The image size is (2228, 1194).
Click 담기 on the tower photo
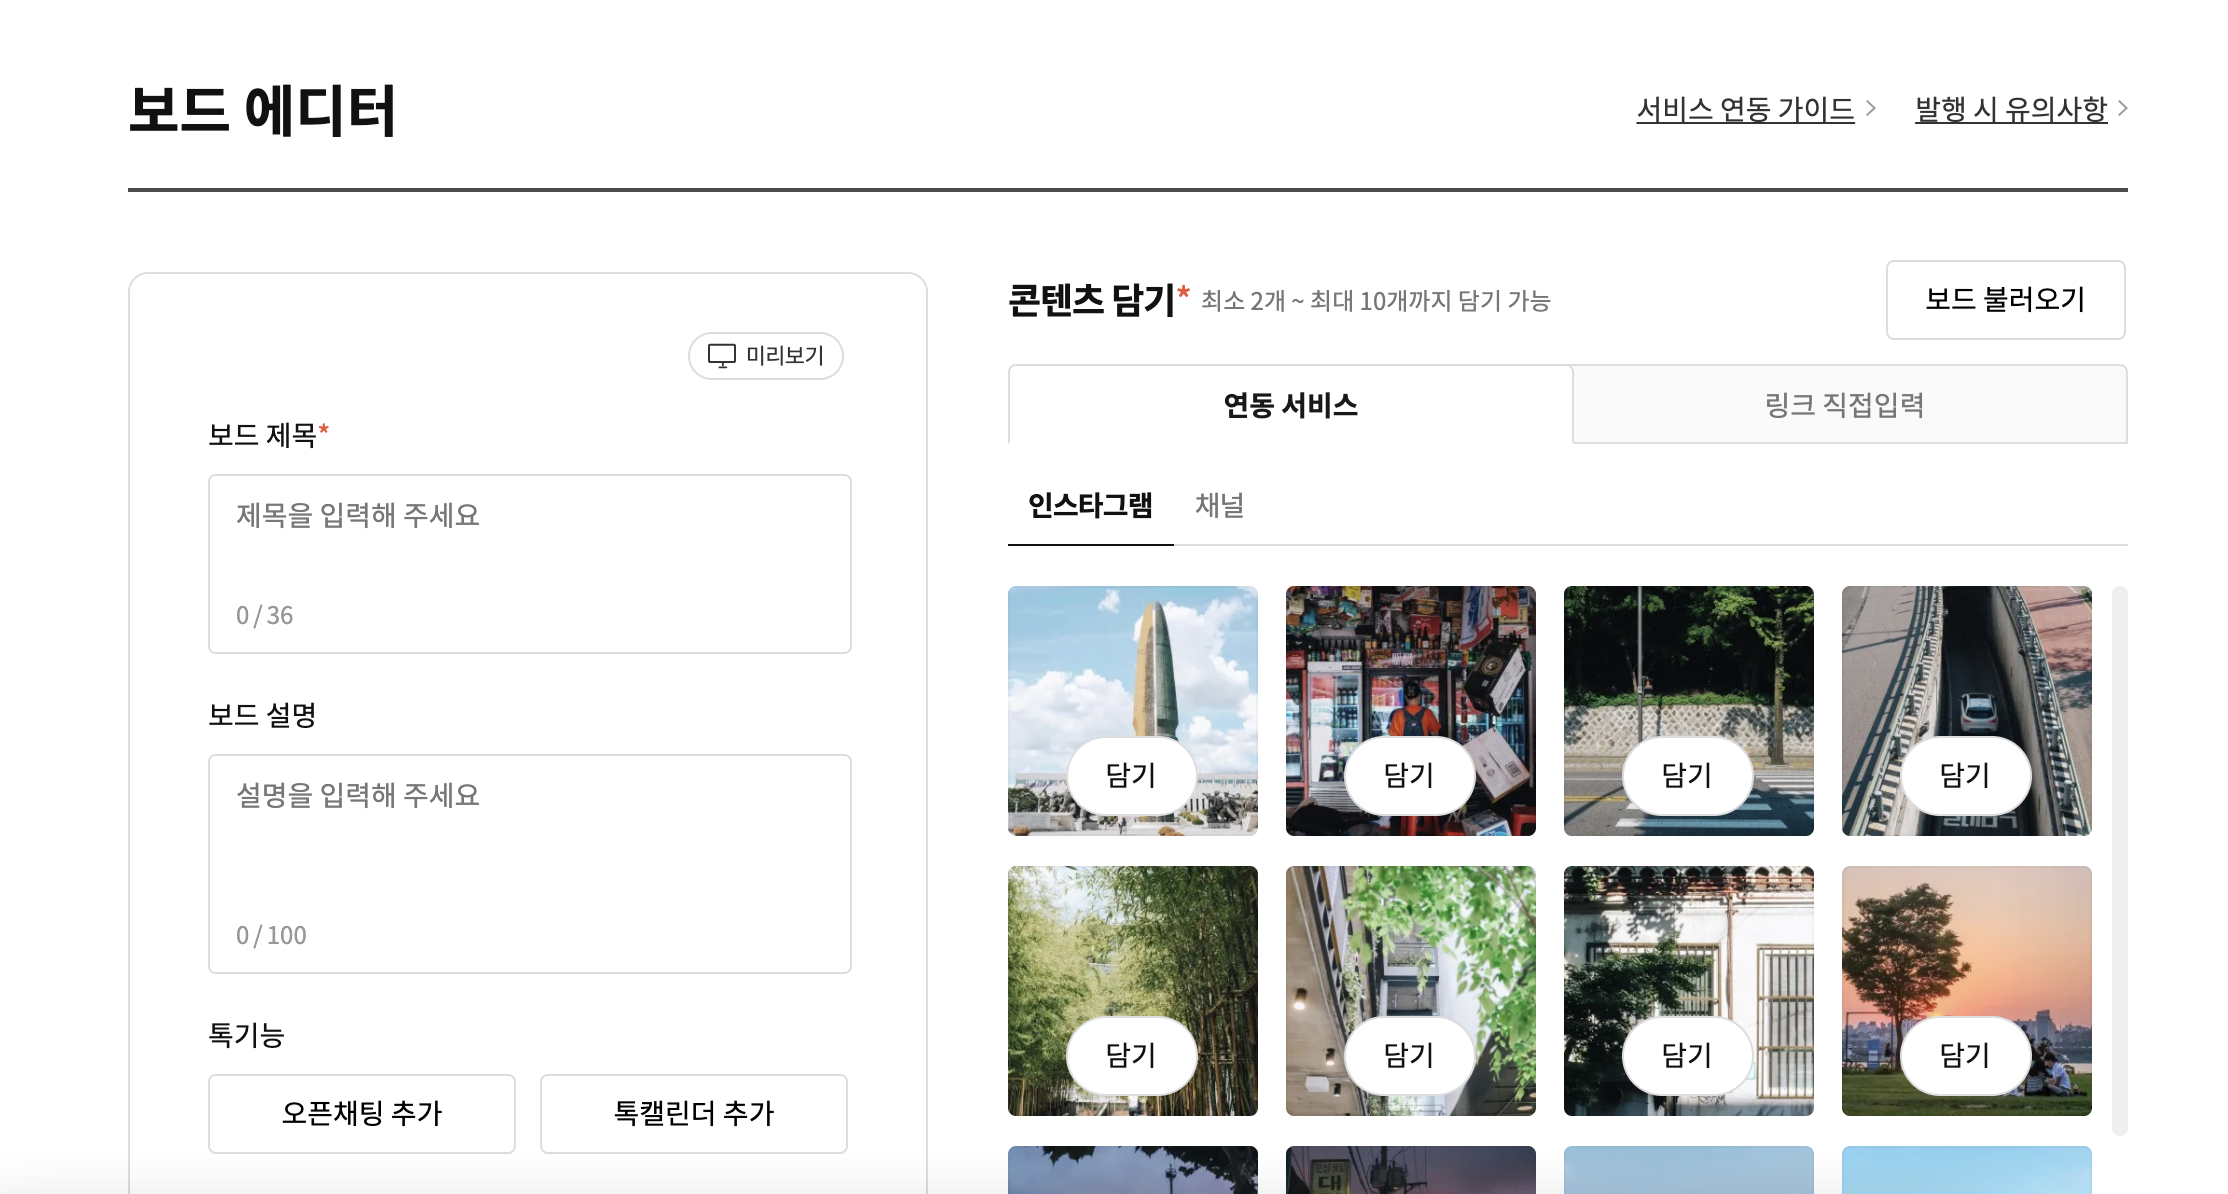click(1131, 775)
